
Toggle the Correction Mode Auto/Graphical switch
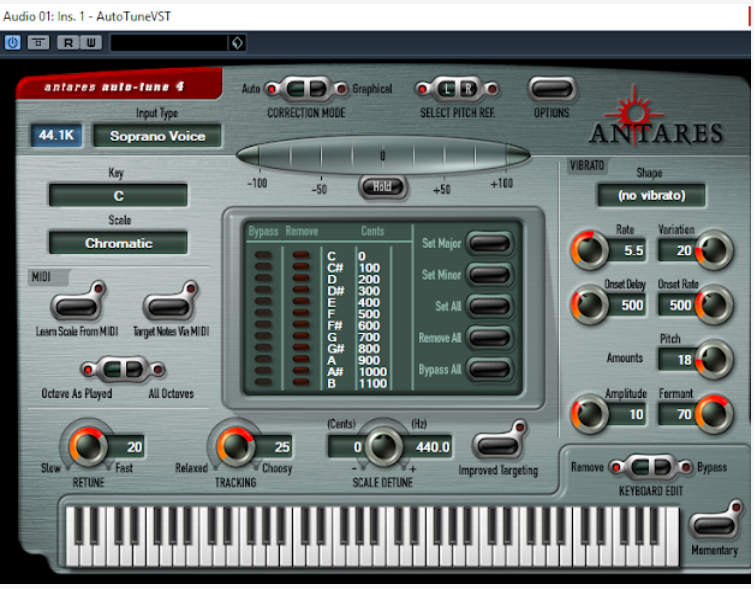[x=306, y=89]
